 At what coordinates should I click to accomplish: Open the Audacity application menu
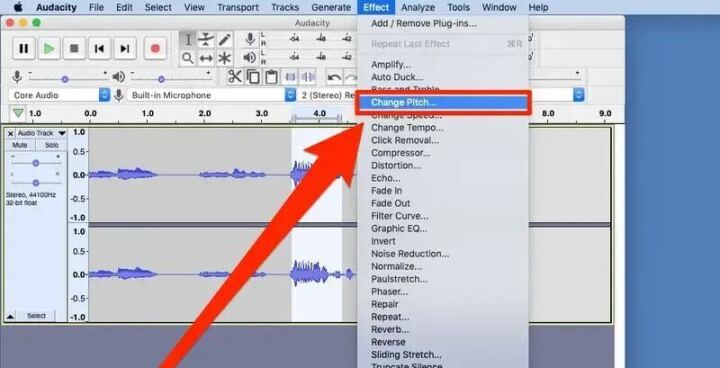57,7
